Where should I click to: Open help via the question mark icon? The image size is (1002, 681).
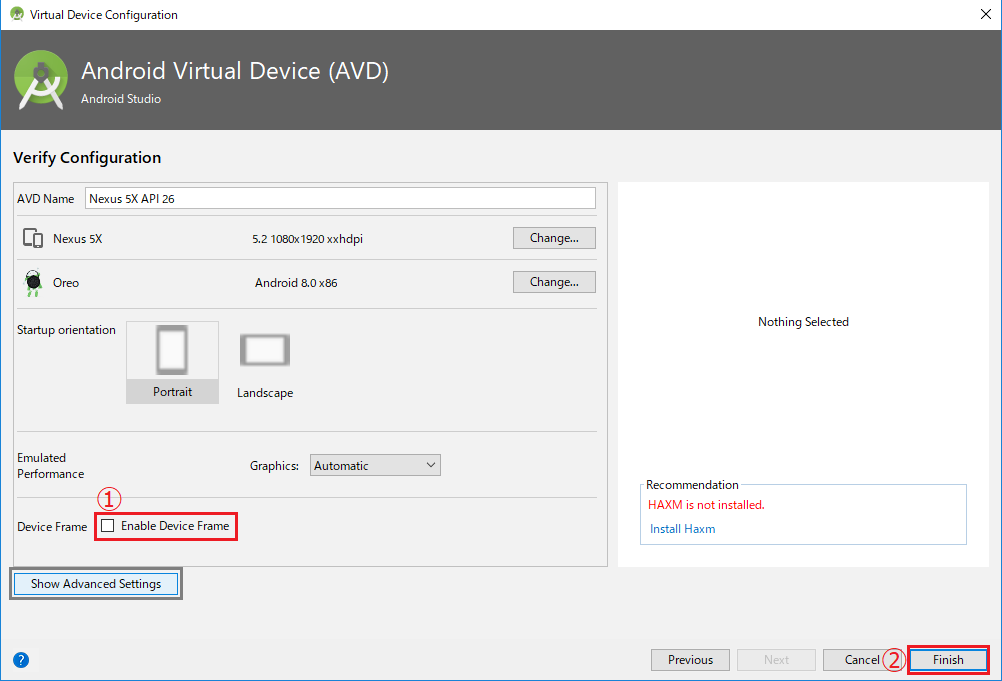click(x=21, y=659)
